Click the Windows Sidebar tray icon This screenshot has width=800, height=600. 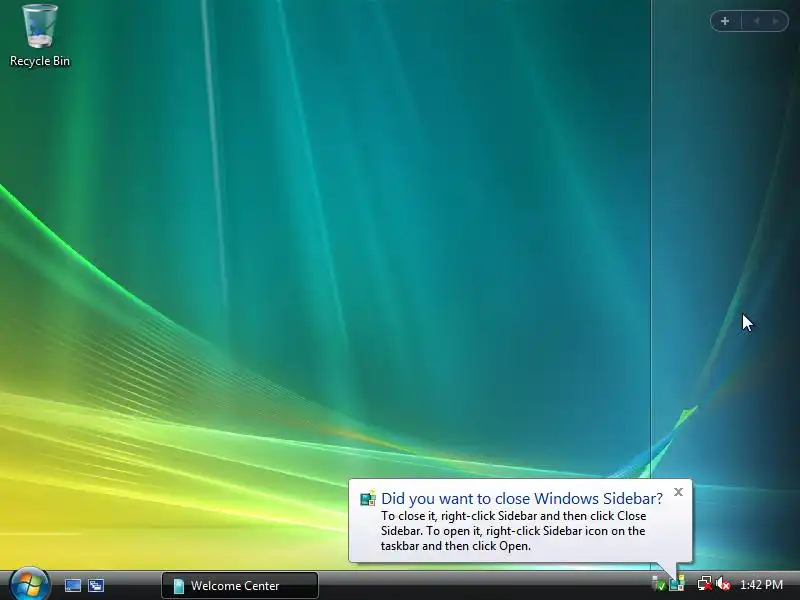677,583
